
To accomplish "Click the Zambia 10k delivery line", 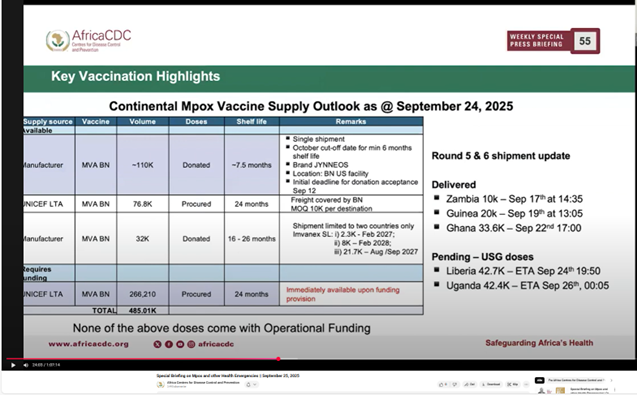I will (514, 199).
